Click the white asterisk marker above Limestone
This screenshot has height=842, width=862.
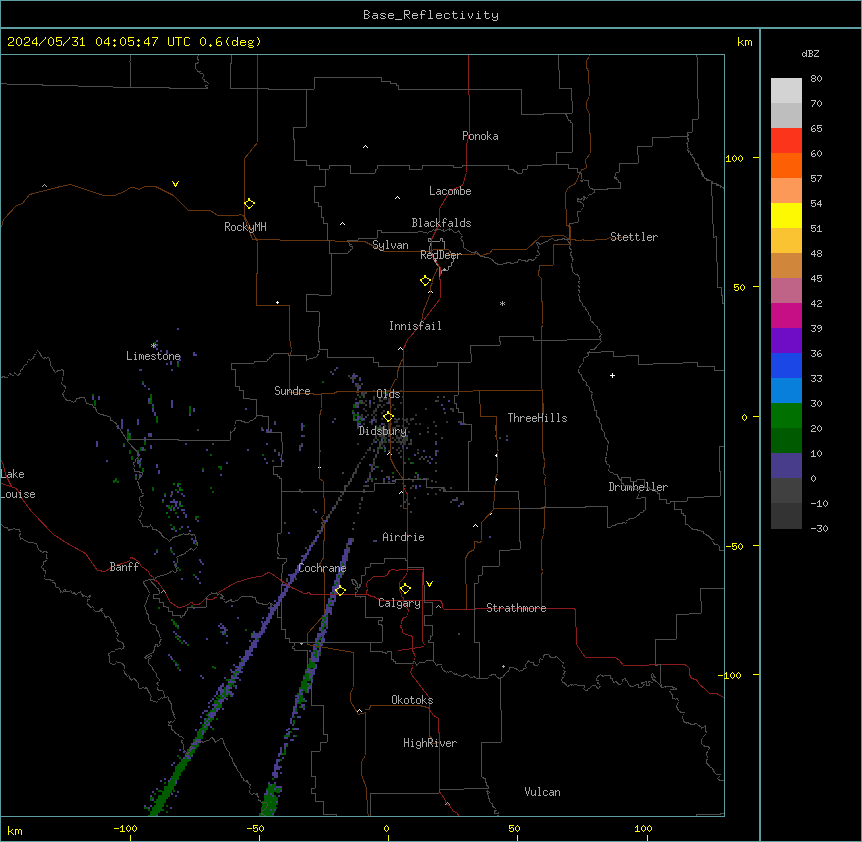tap(154, 346)
